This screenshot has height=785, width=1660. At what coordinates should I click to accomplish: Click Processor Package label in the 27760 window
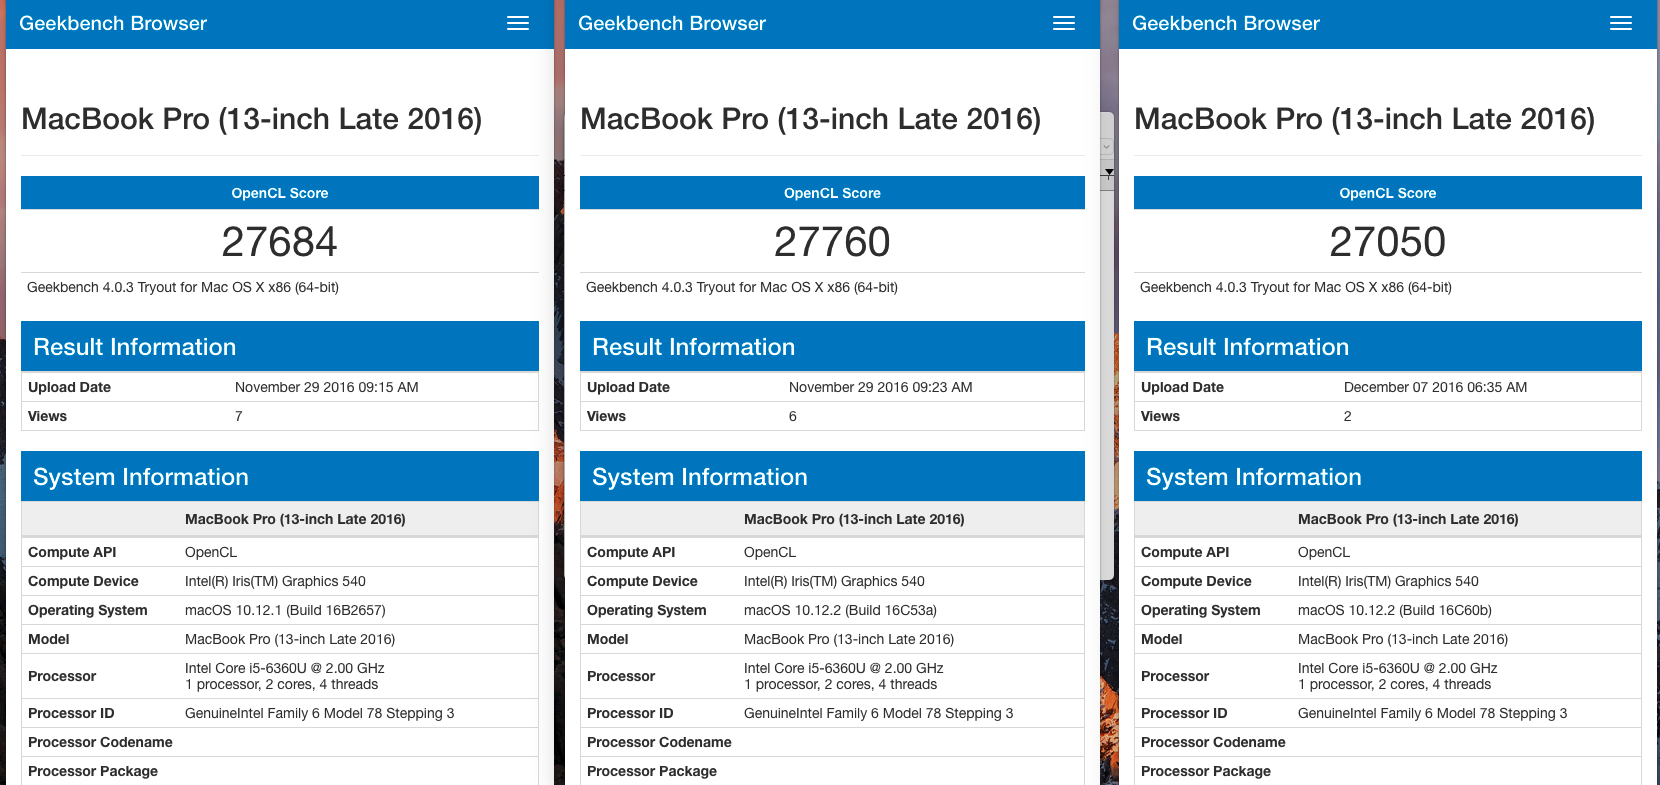click(652, 771)
